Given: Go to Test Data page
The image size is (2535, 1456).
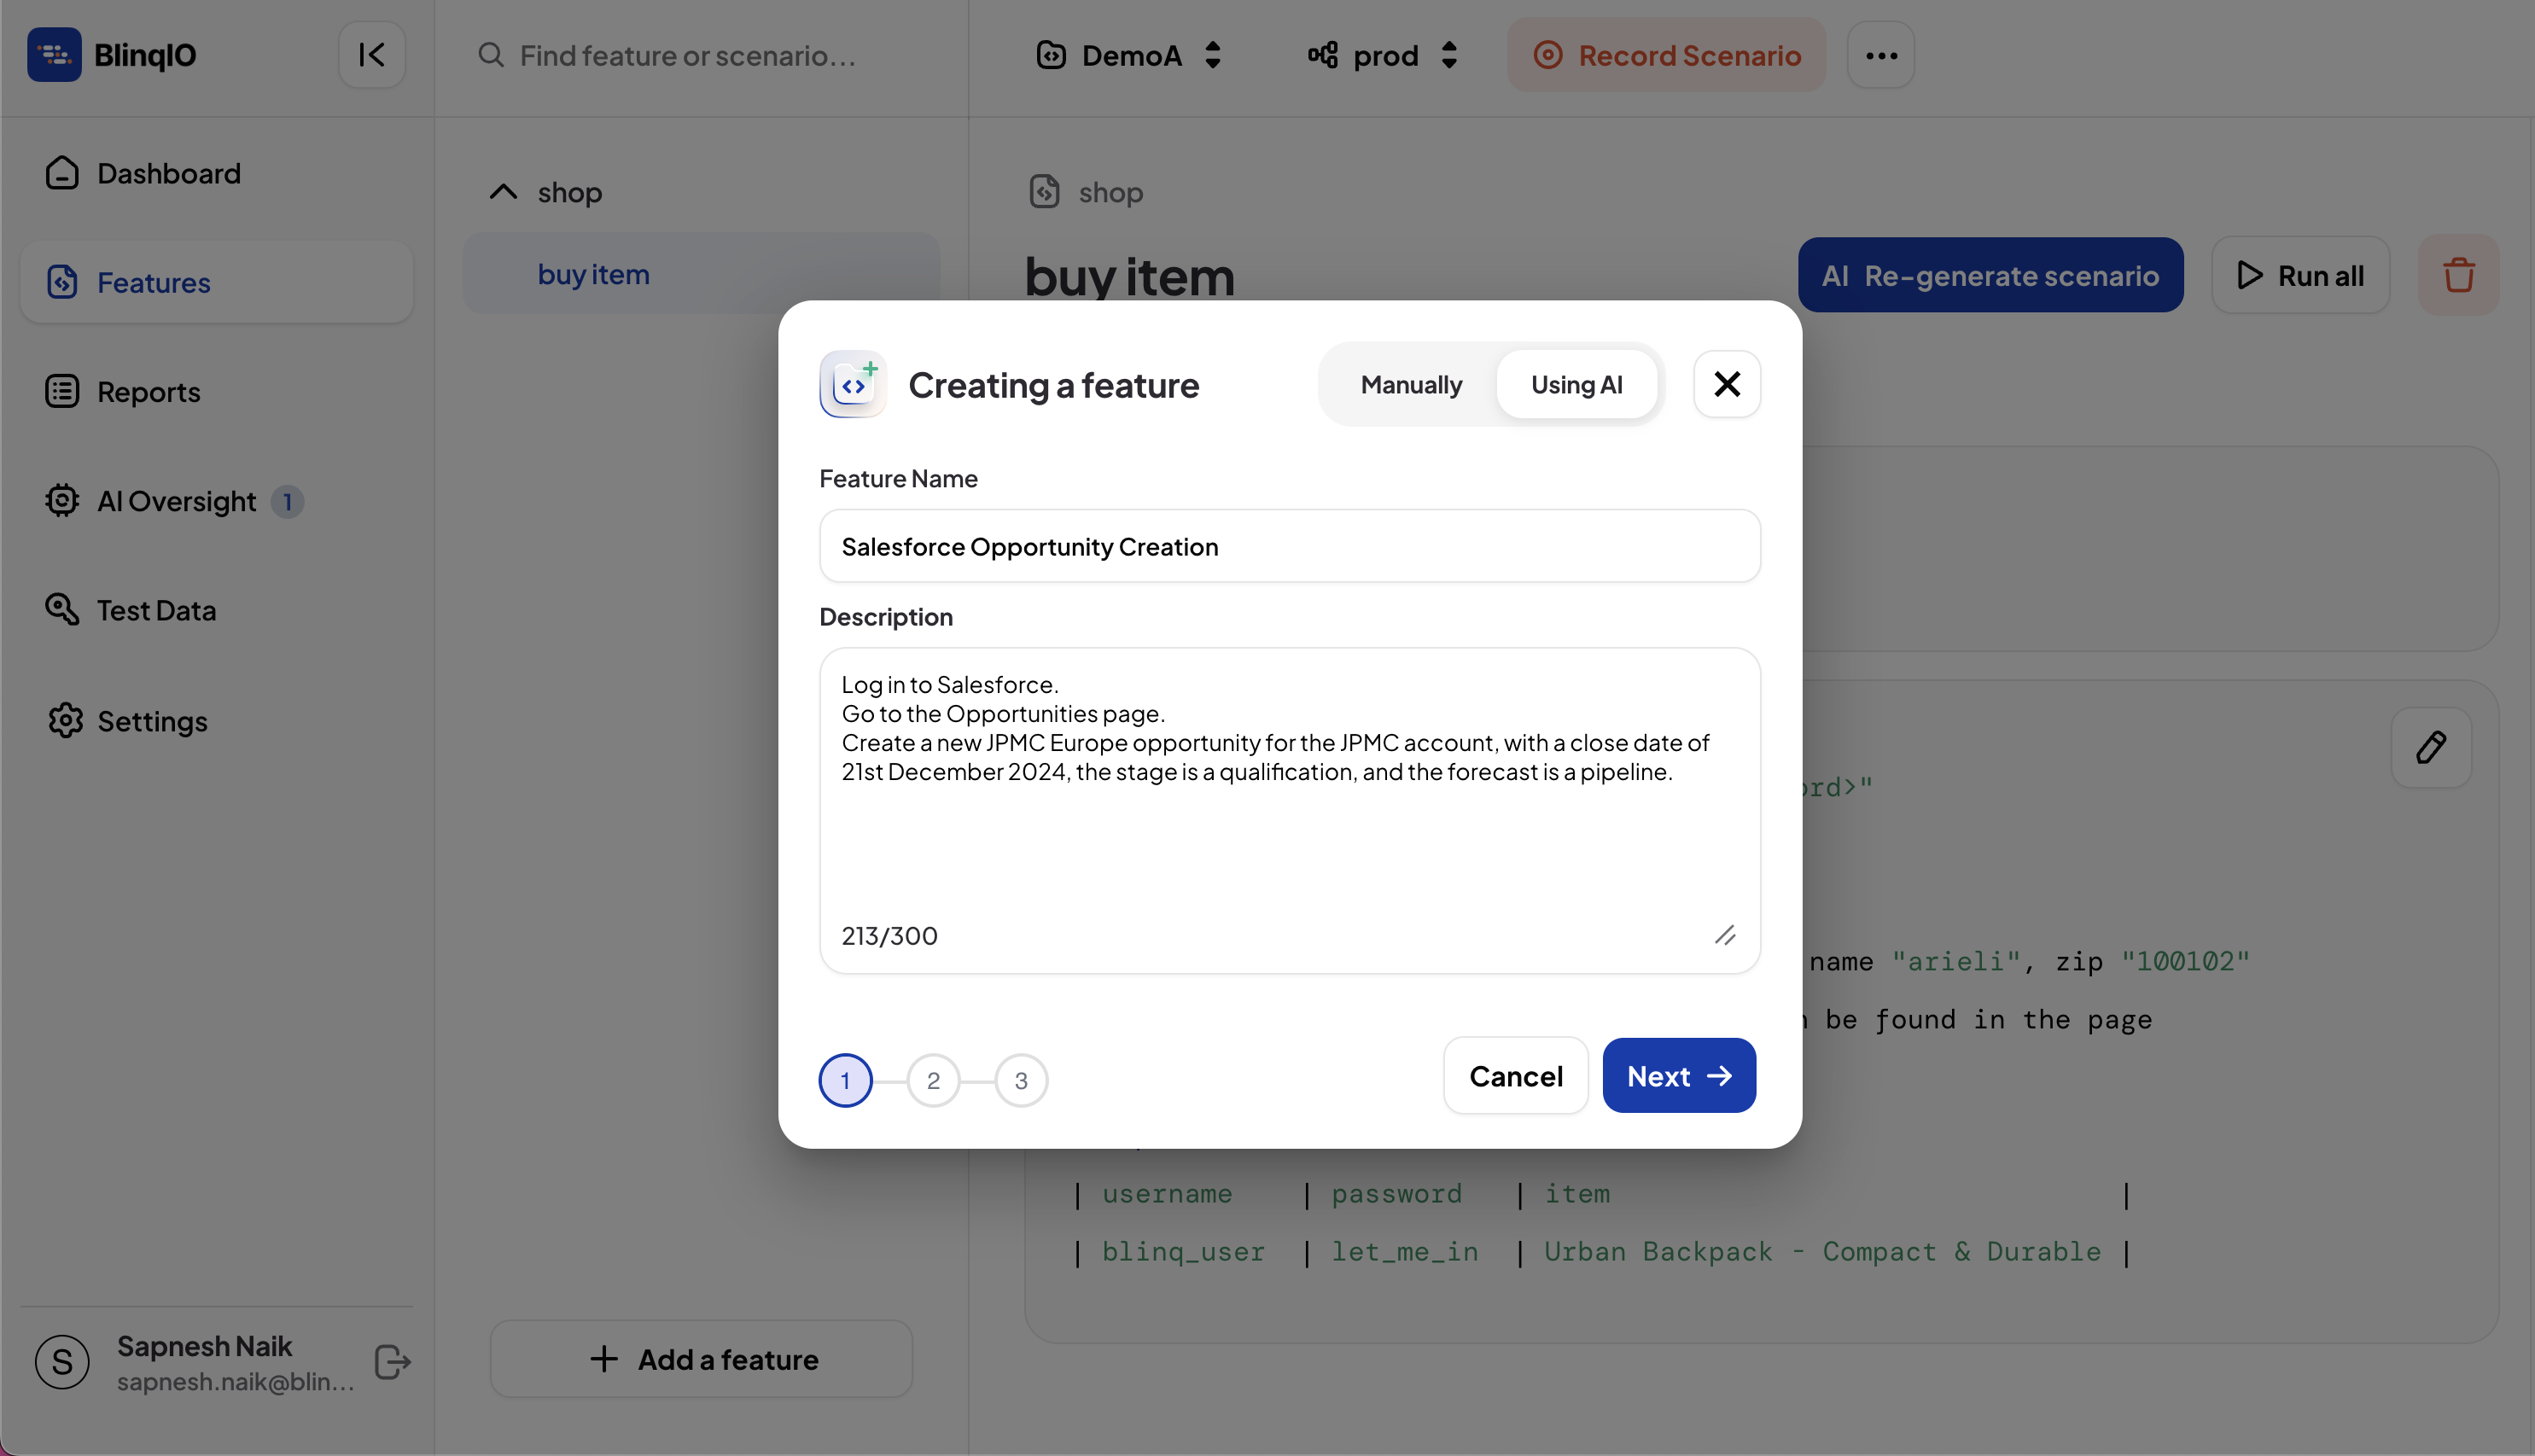Looking at the screenshot, I should pyautogui.click(x=217, y=610).
